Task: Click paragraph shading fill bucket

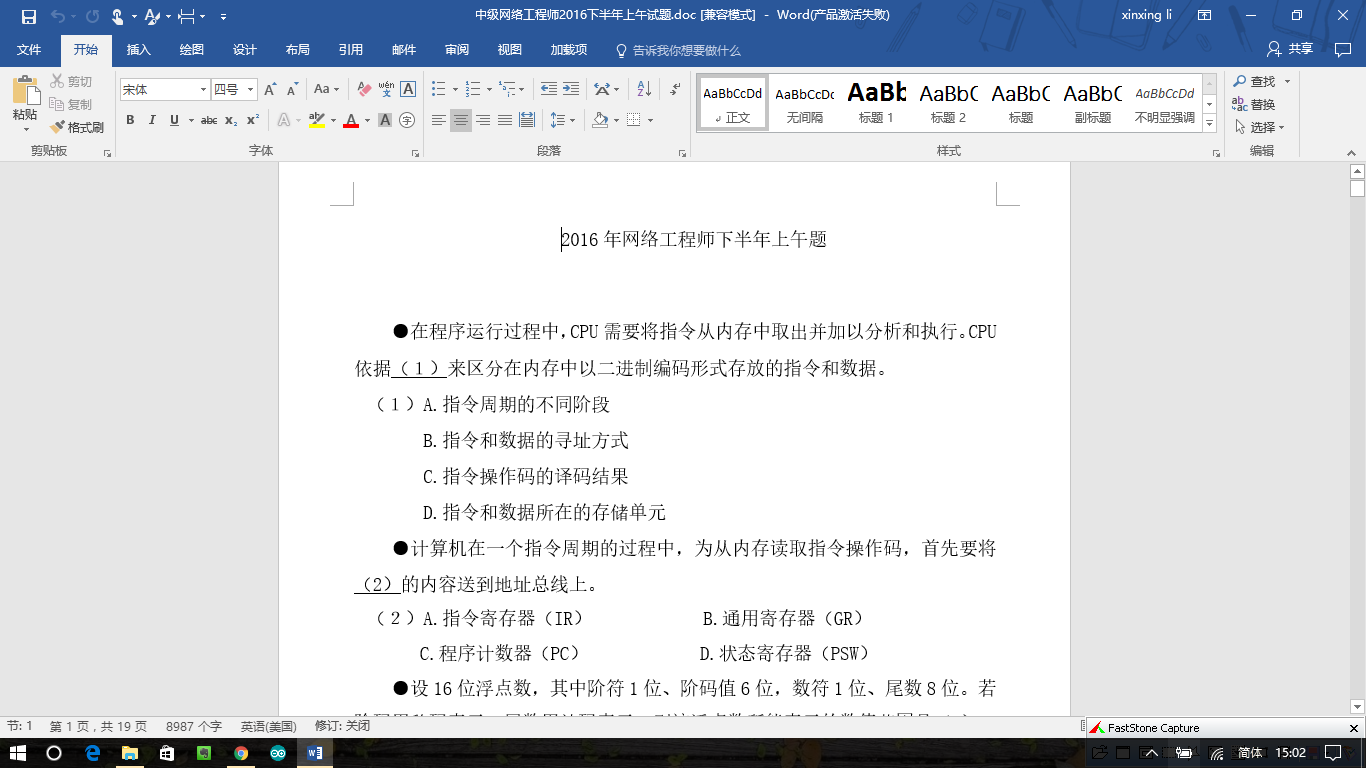Action: click(600, 120)
